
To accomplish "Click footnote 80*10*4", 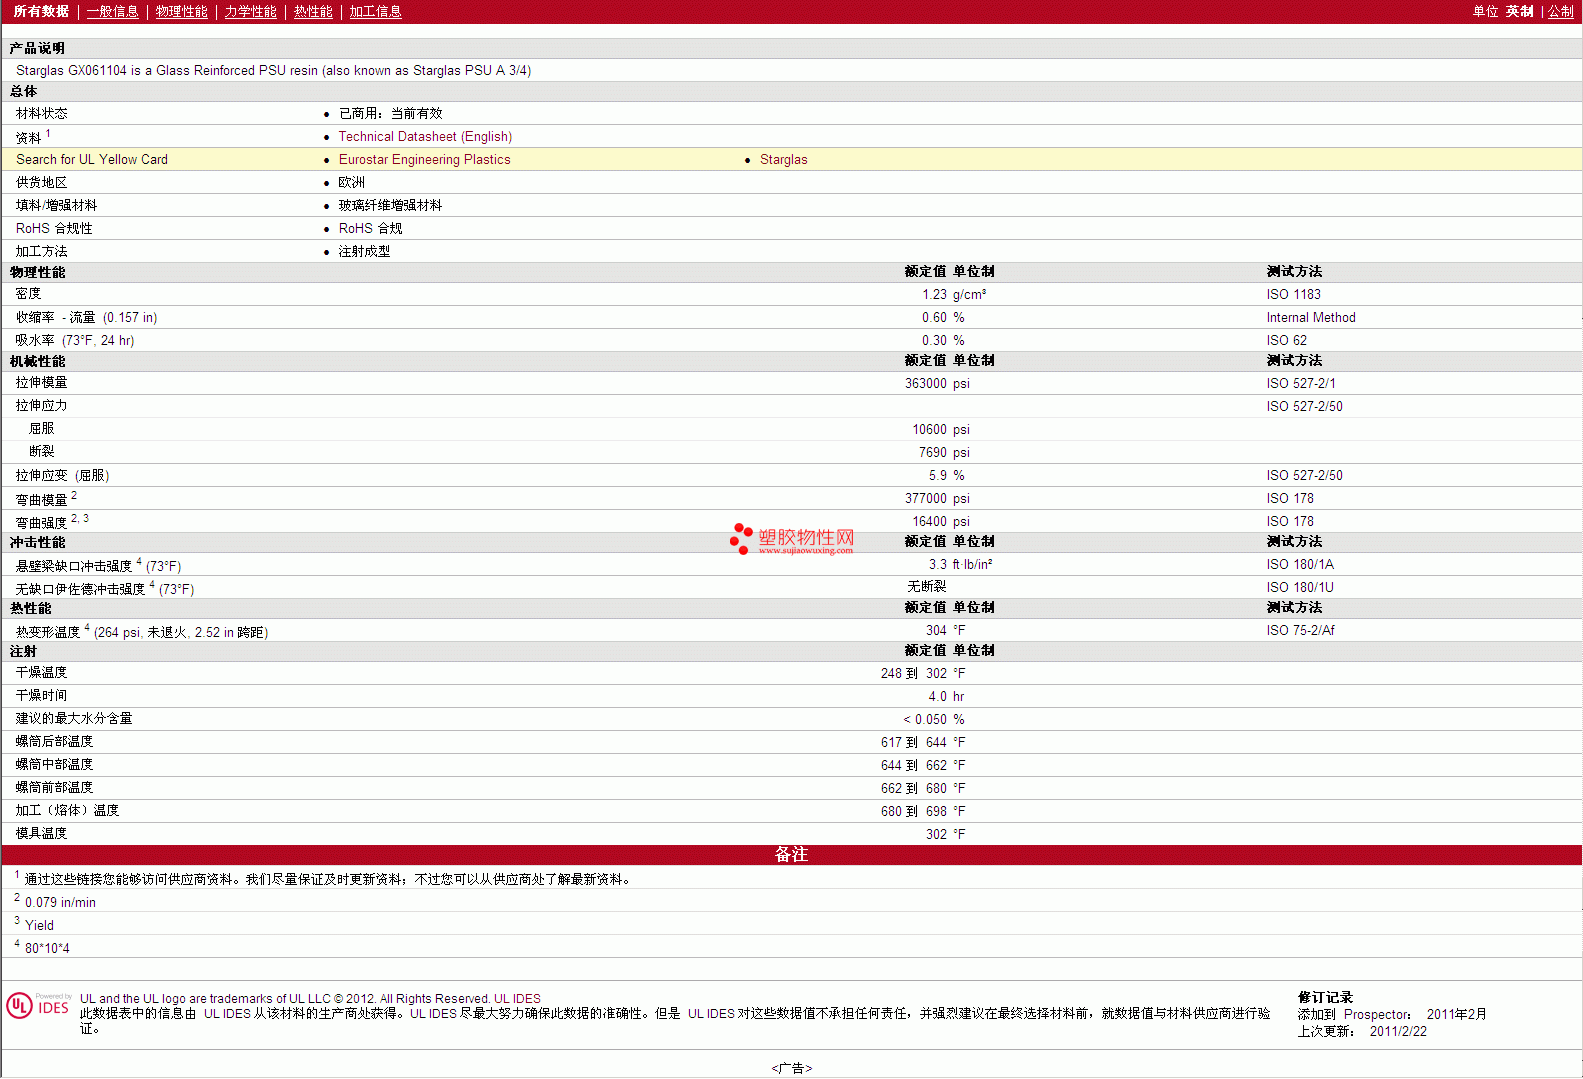I will [x=47, y=948].
